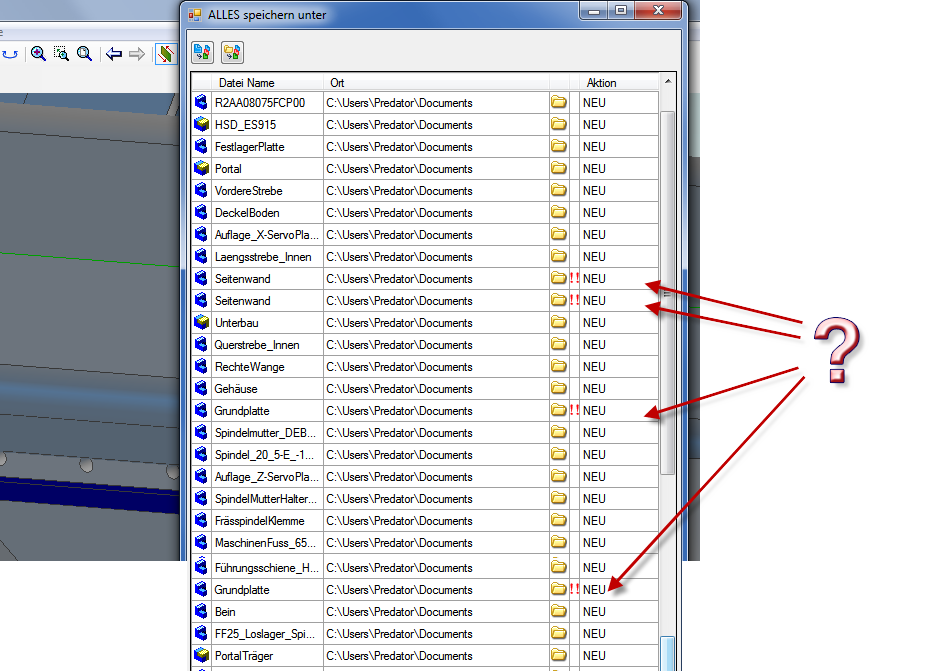The width and height of the screenshot is (939, 671).
Task: Open folder browser for FestlagerPlatte row
Action: [x=559, y=146]
